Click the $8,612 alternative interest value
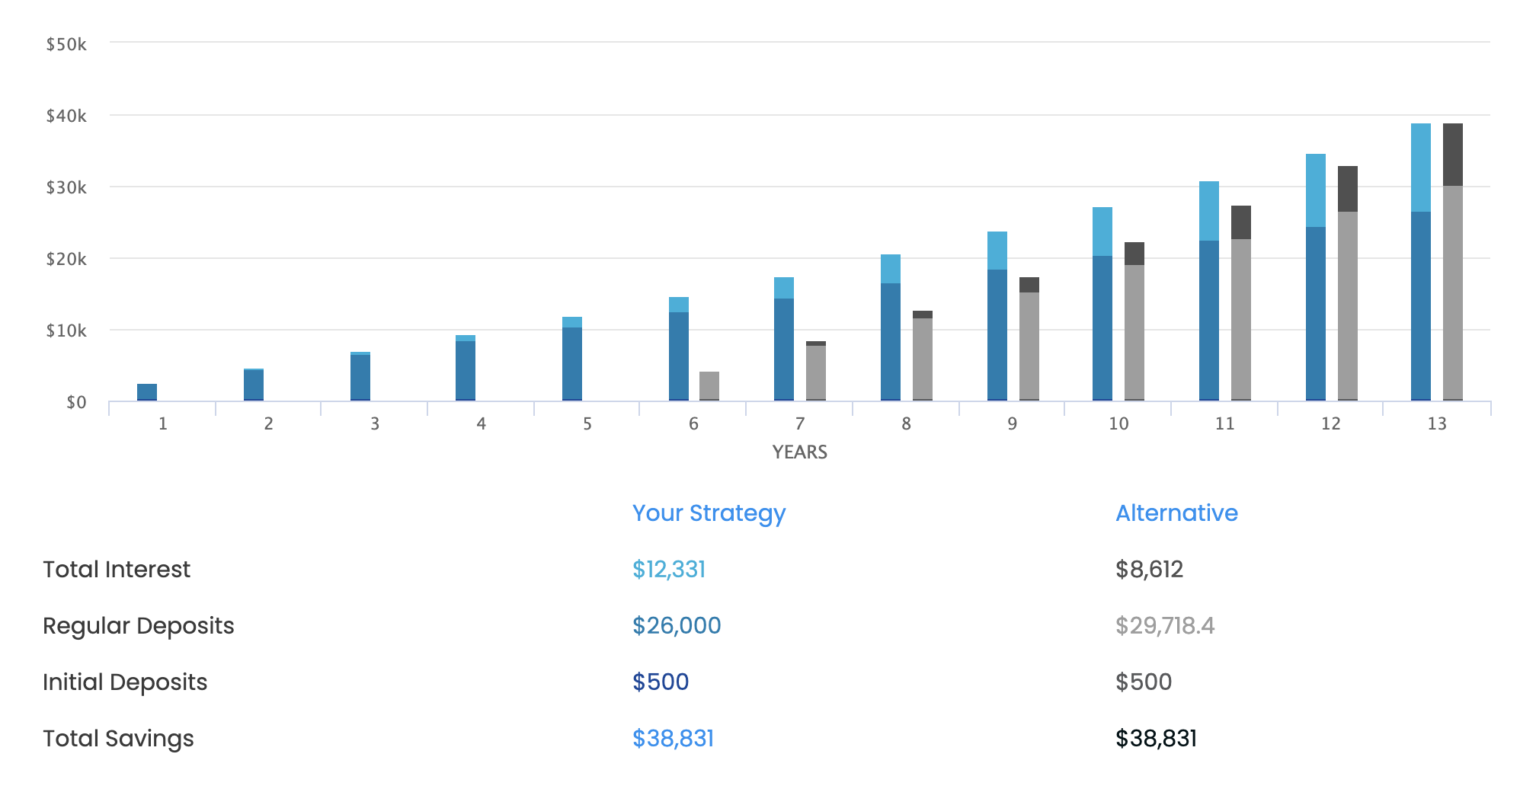Screen dimensions: 1536x789 point(1149,569)
